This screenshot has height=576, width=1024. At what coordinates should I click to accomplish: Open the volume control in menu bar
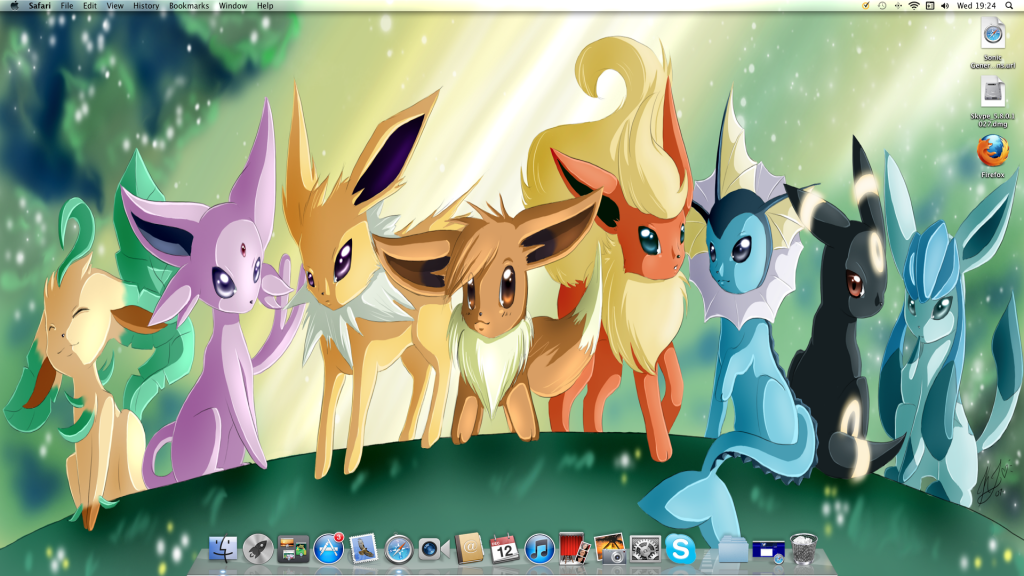(x=945, y=6)
